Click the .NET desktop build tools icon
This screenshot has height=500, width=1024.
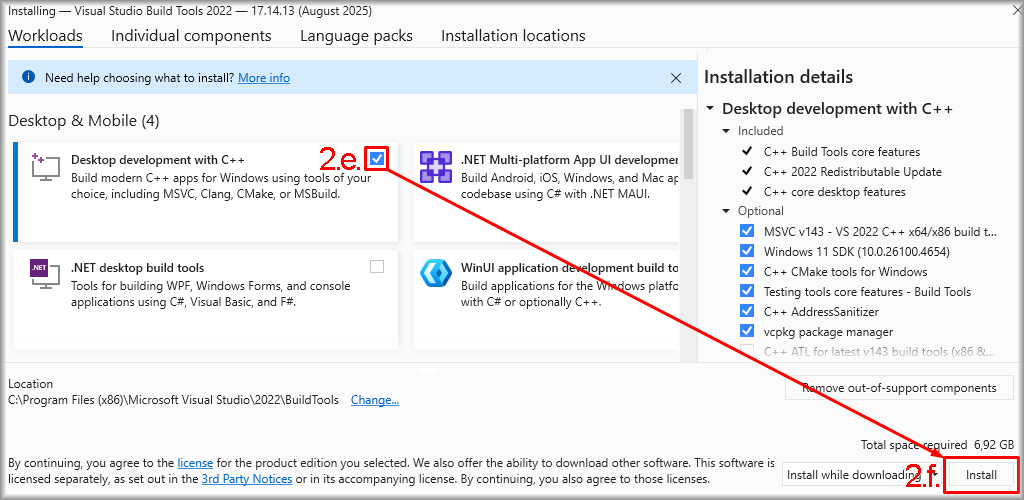(x=40, y=275)
